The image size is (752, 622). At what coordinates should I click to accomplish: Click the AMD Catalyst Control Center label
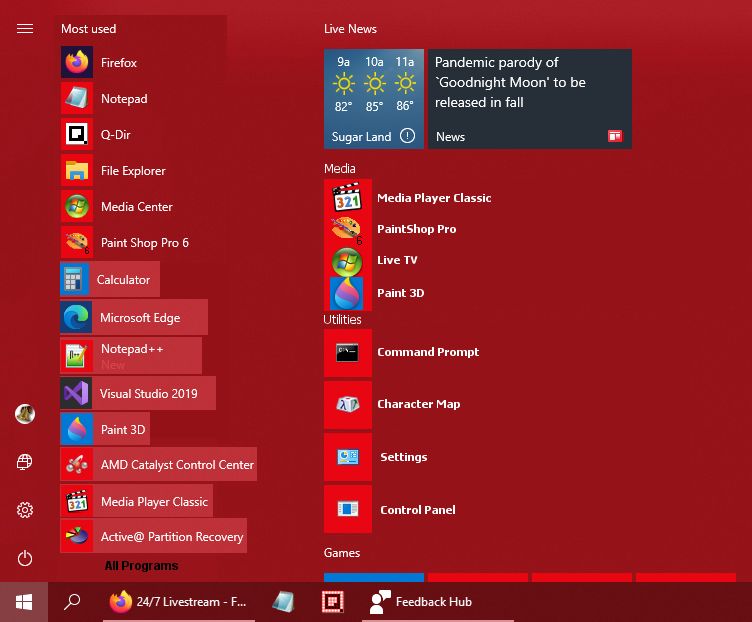coord(177,465)
